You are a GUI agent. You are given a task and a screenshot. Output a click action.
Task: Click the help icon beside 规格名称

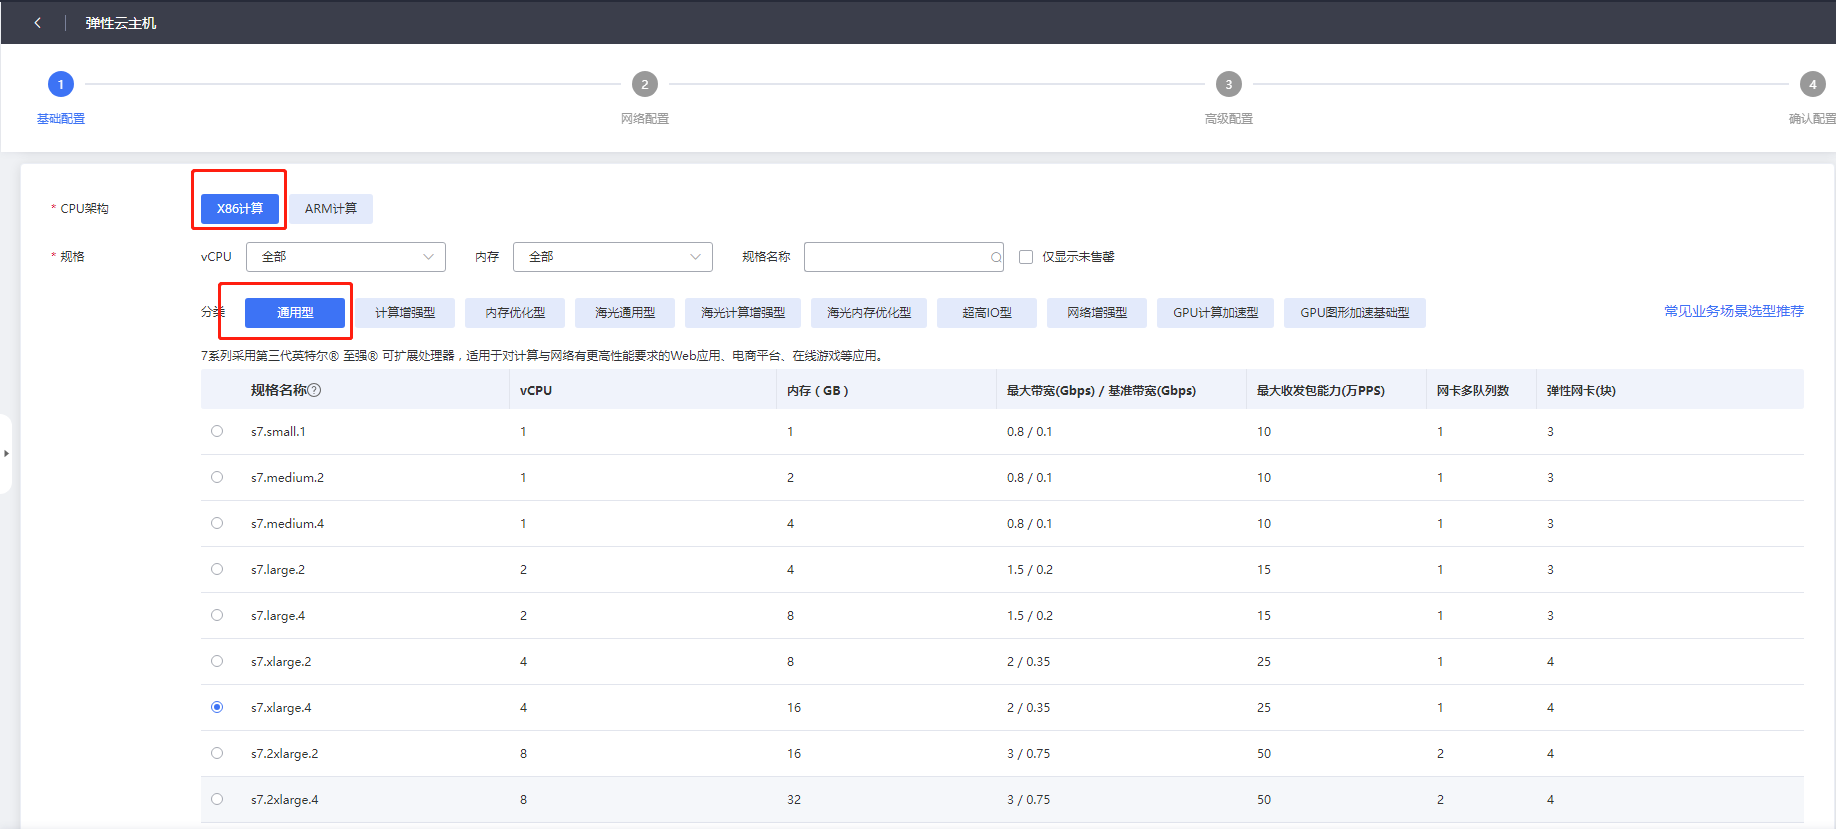[x=314, y=390]
